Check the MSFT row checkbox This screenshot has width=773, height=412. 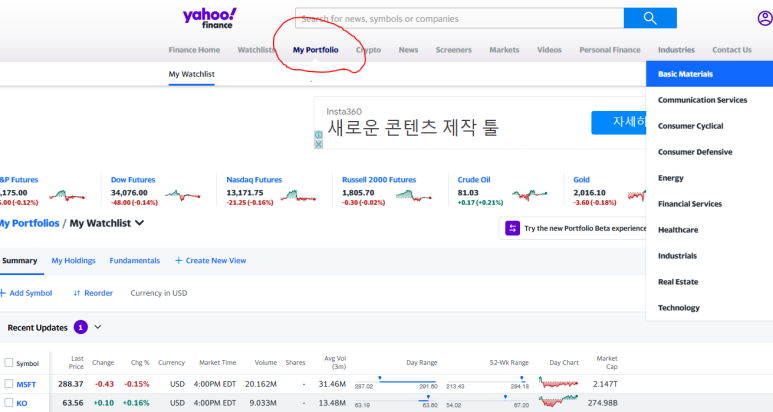tap(8, 383)
